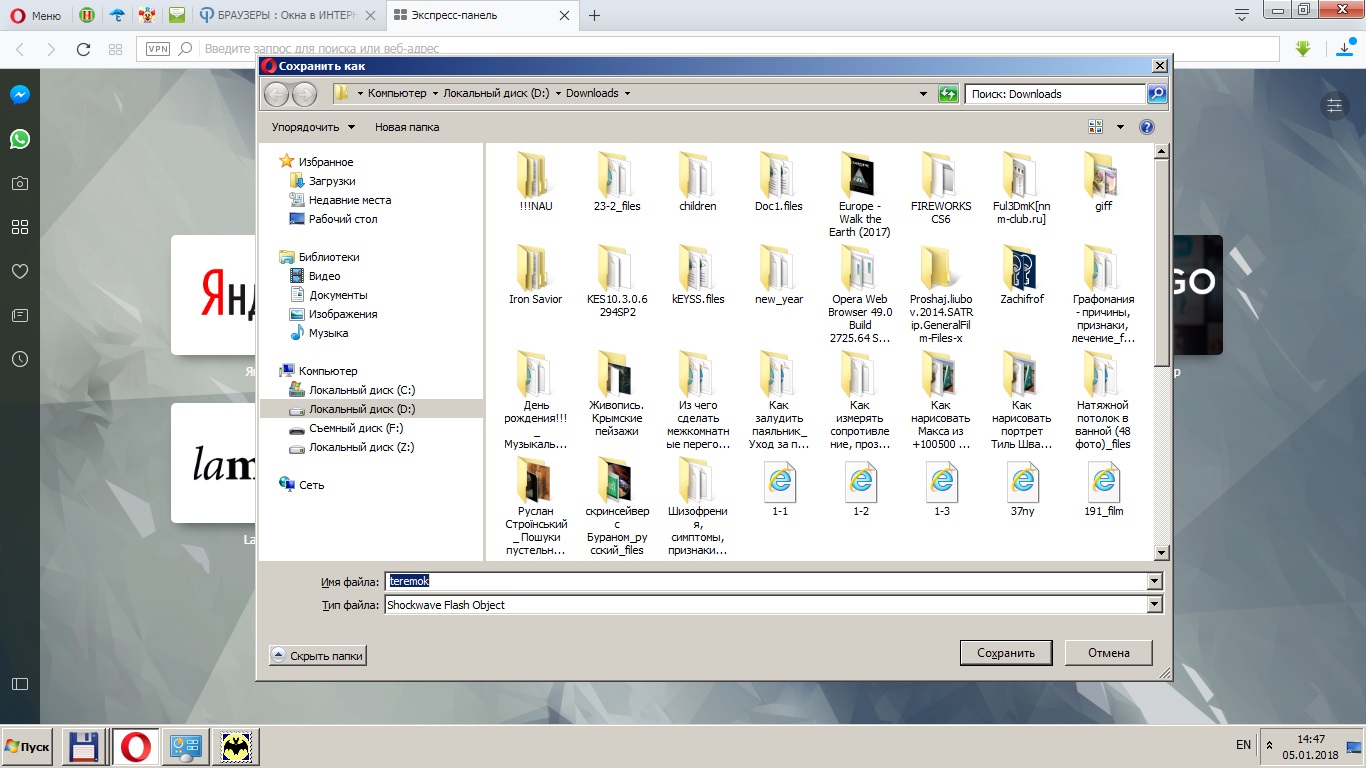Open the view mode options arrow
This screenshot has height=768, width=1366.
1120,127
